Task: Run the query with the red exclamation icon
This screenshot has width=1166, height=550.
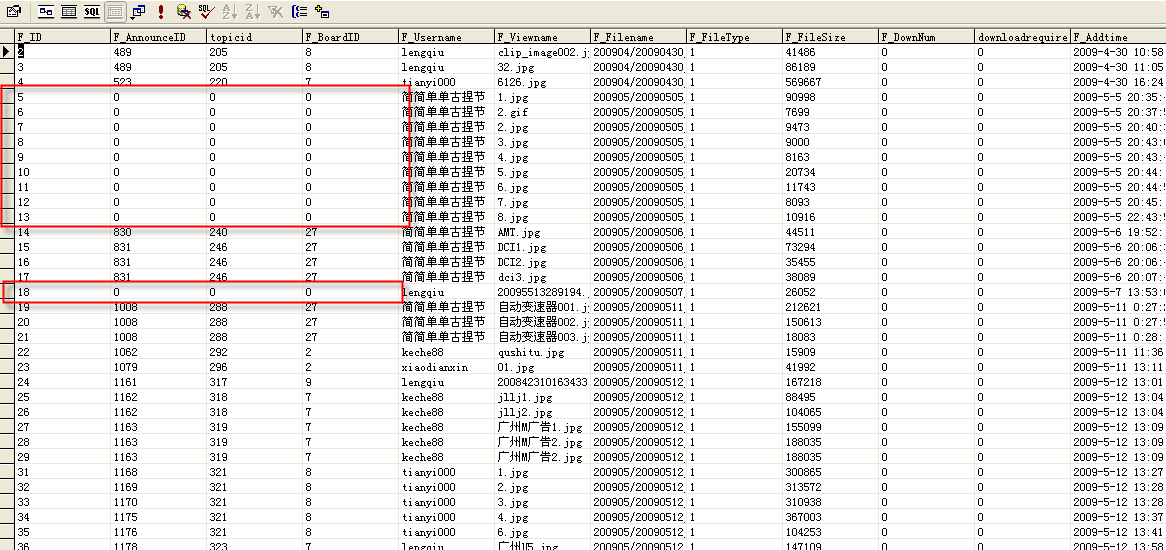Action: (161, 11)
